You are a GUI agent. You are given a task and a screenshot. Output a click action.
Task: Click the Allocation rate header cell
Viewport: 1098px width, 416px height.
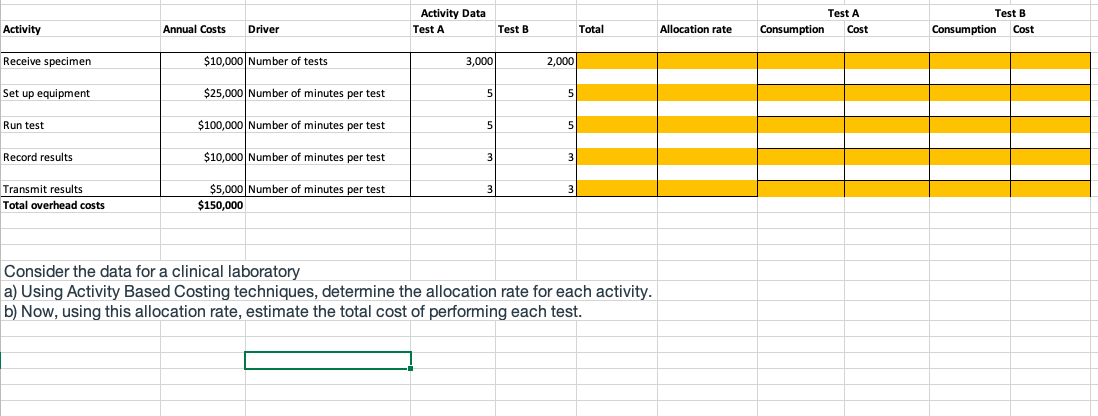tap(707, 29)
